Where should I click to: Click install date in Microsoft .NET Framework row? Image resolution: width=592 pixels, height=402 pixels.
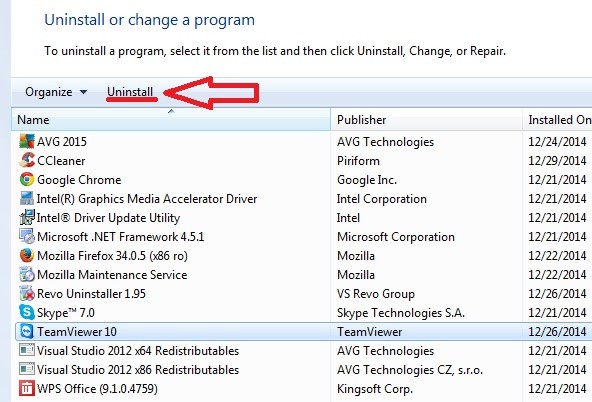(x=557, y=237)
